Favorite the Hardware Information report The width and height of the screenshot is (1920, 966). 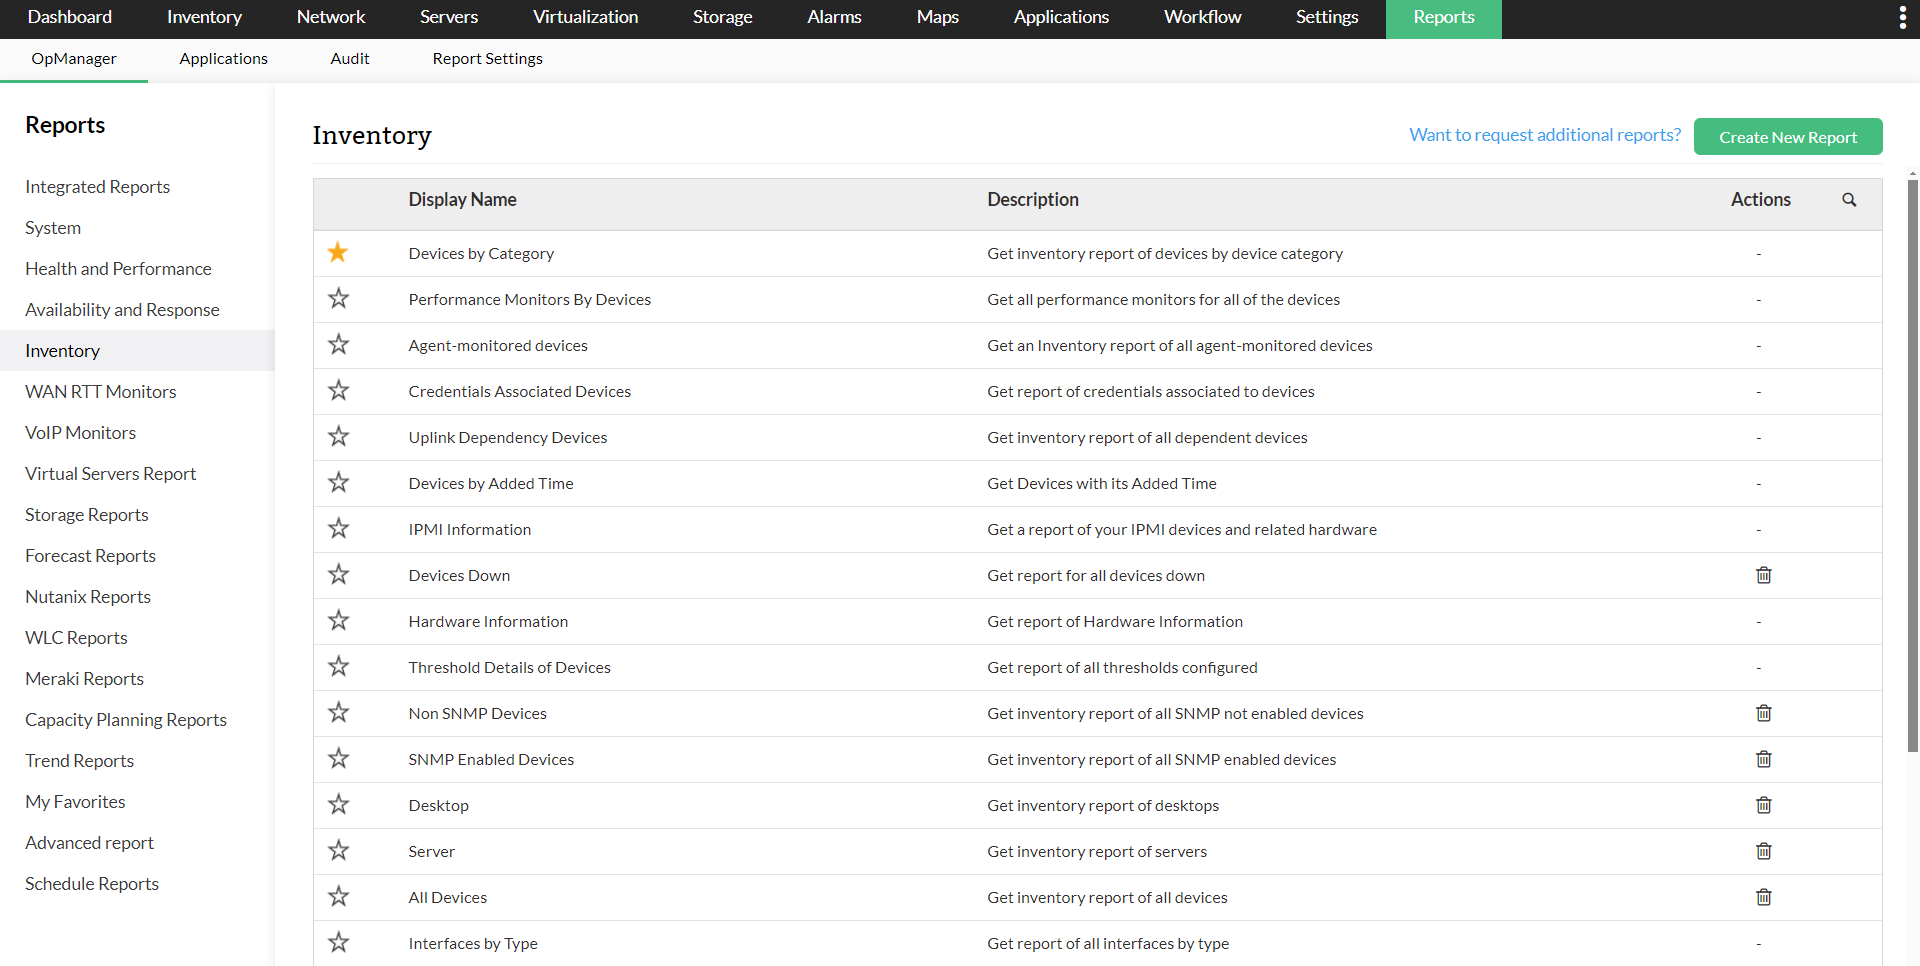click(338, 621)
